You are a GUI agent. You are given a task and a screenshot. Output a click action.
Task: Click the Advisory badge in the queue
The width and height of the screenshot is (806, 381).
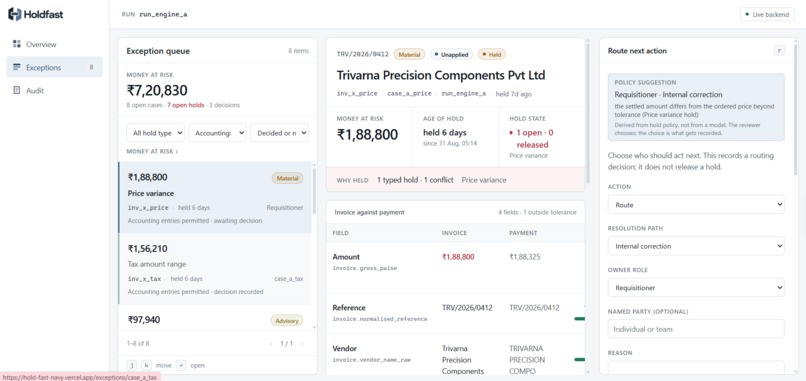click(287, 321)
